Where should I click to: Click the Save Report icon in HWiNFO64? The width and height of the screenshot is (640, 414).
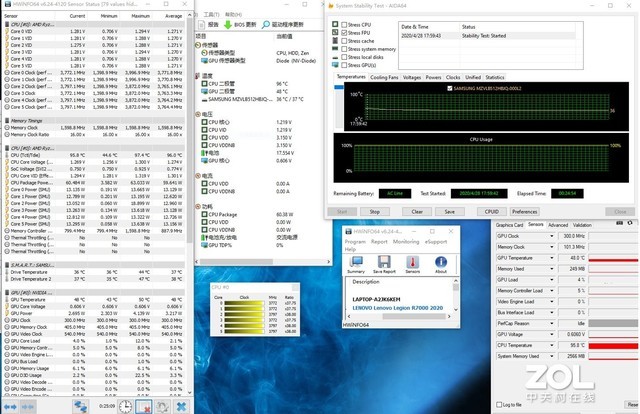385,263
